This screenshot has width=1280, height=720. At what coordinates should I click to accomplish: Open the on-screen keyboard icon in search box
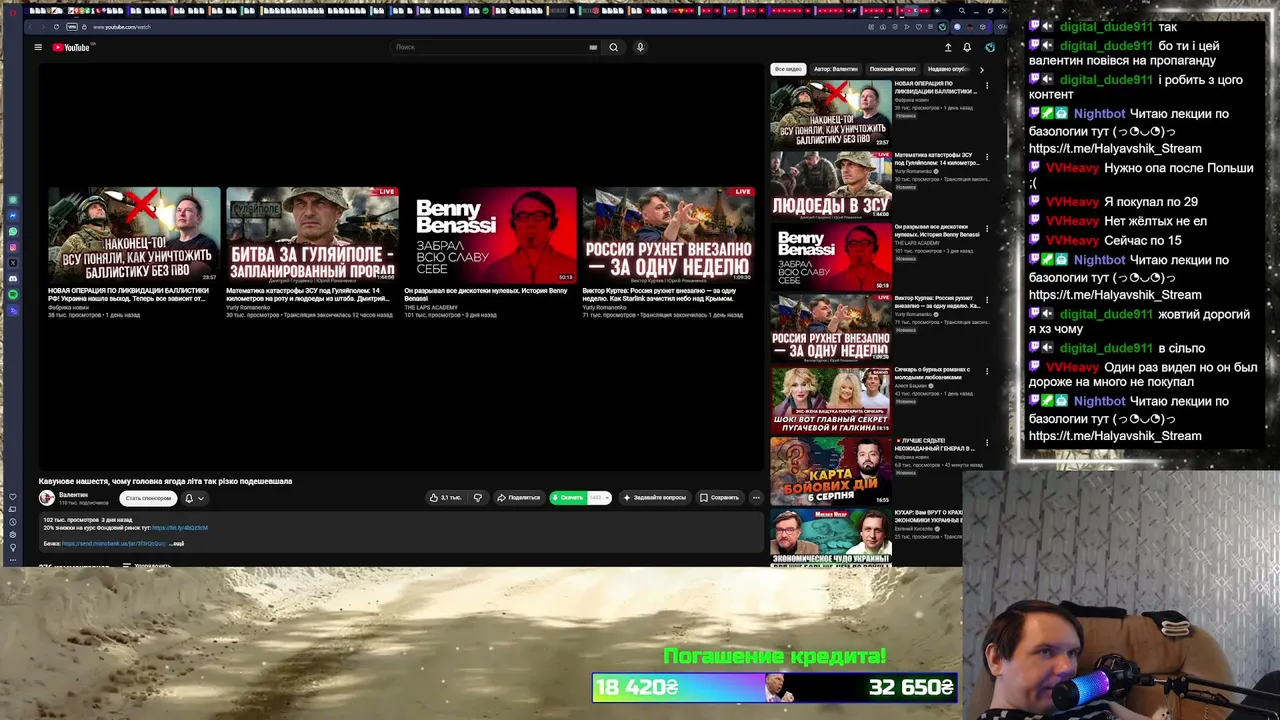tap(593, 47)
